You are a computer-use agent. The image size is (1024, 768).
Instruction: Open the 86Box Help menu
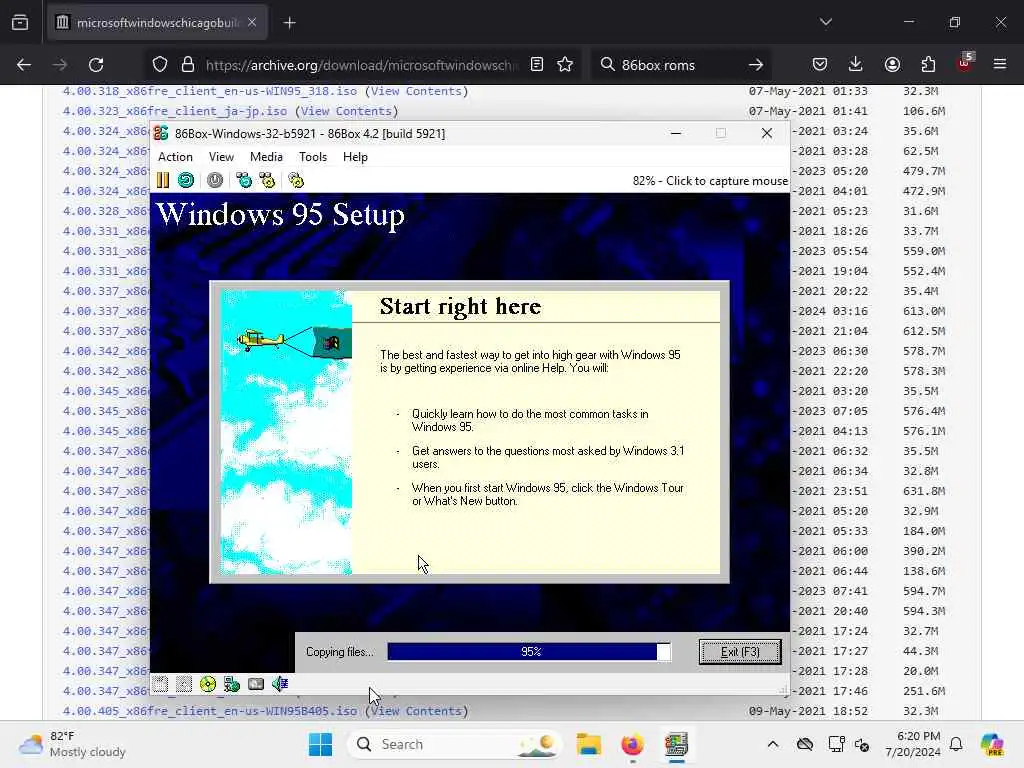(355, 157)
